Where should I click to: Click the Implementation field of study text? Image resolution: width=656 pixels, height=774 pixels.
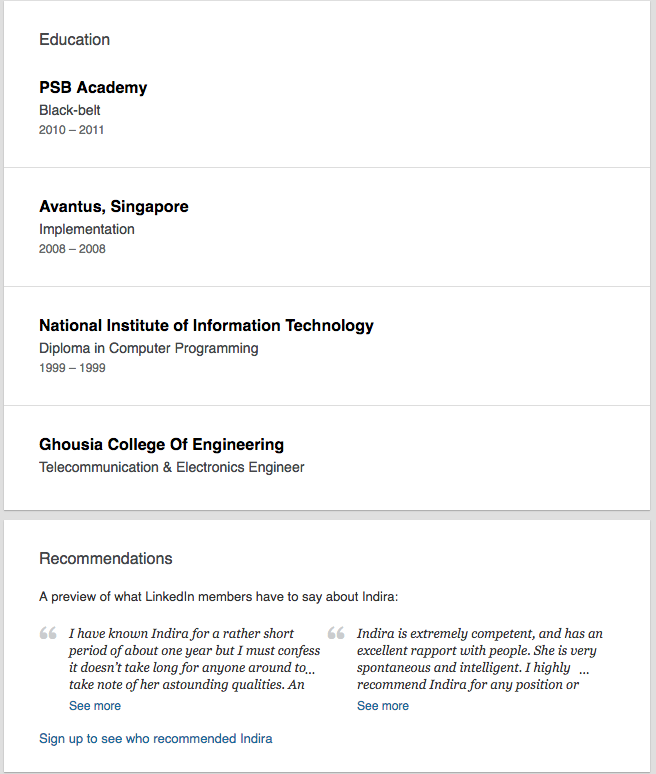tap(87, 230)
